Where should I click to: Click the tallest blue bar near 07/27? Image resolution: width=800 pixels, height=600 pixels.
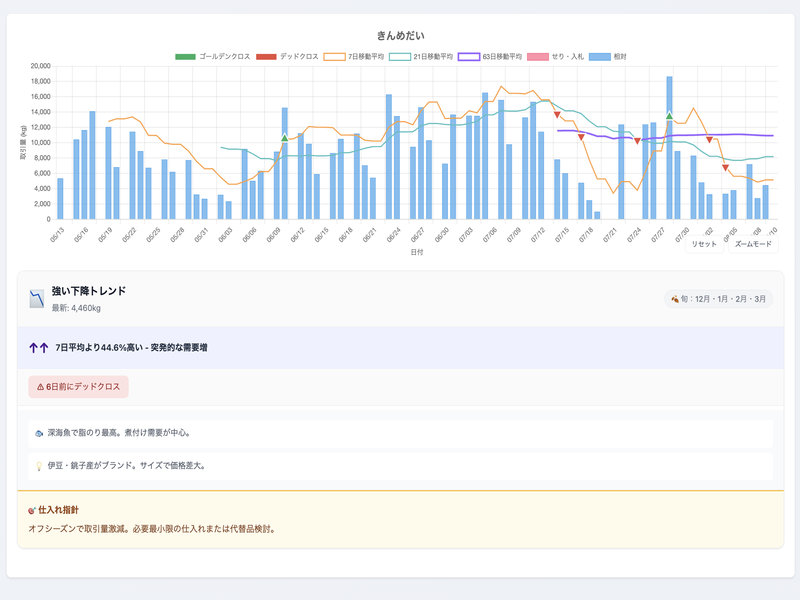[669, 147]
